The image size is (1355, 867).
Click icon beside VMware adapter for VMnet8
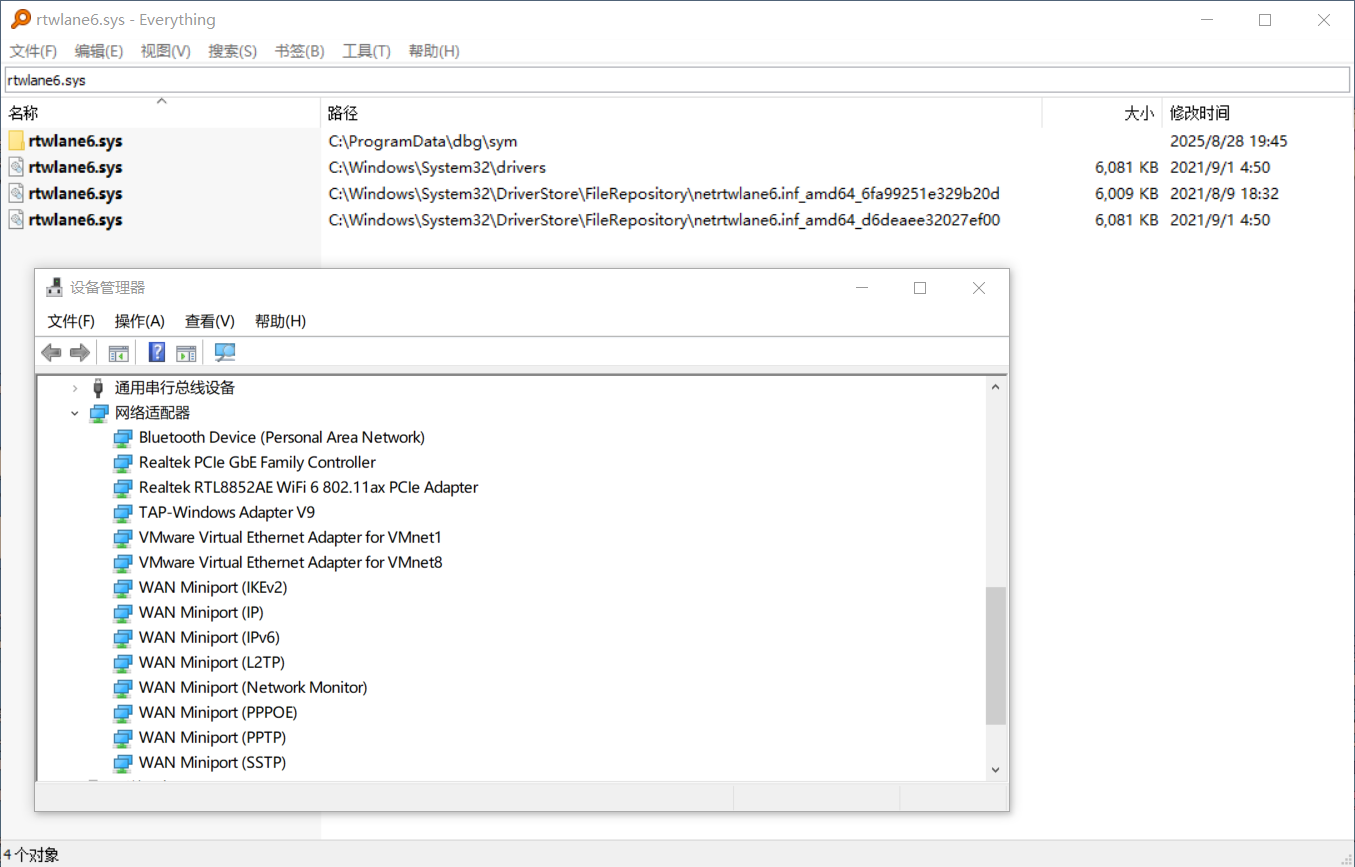(122, 562)
